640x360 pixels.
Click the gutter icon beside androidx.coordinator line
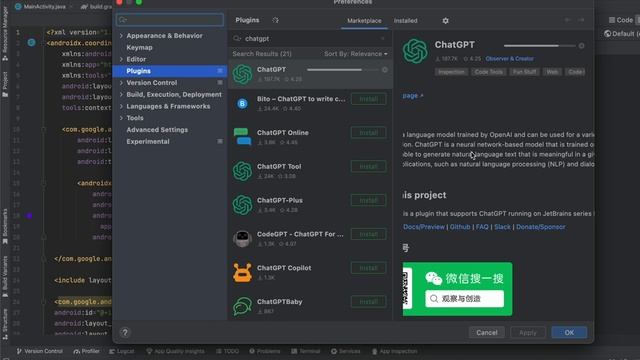pyautogui.click(x=31, y=42)
